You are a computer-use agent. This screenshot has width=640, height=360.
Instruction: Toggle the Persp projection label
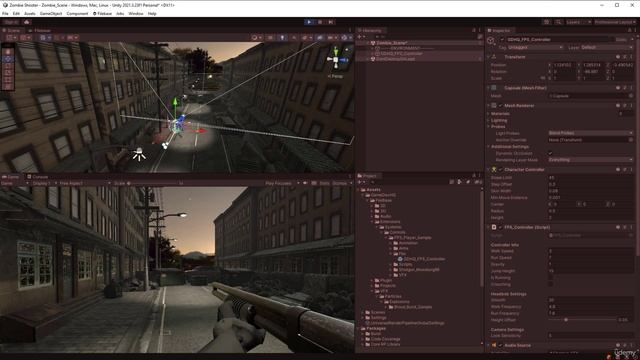pyautogui.click(x=336, y=76)
